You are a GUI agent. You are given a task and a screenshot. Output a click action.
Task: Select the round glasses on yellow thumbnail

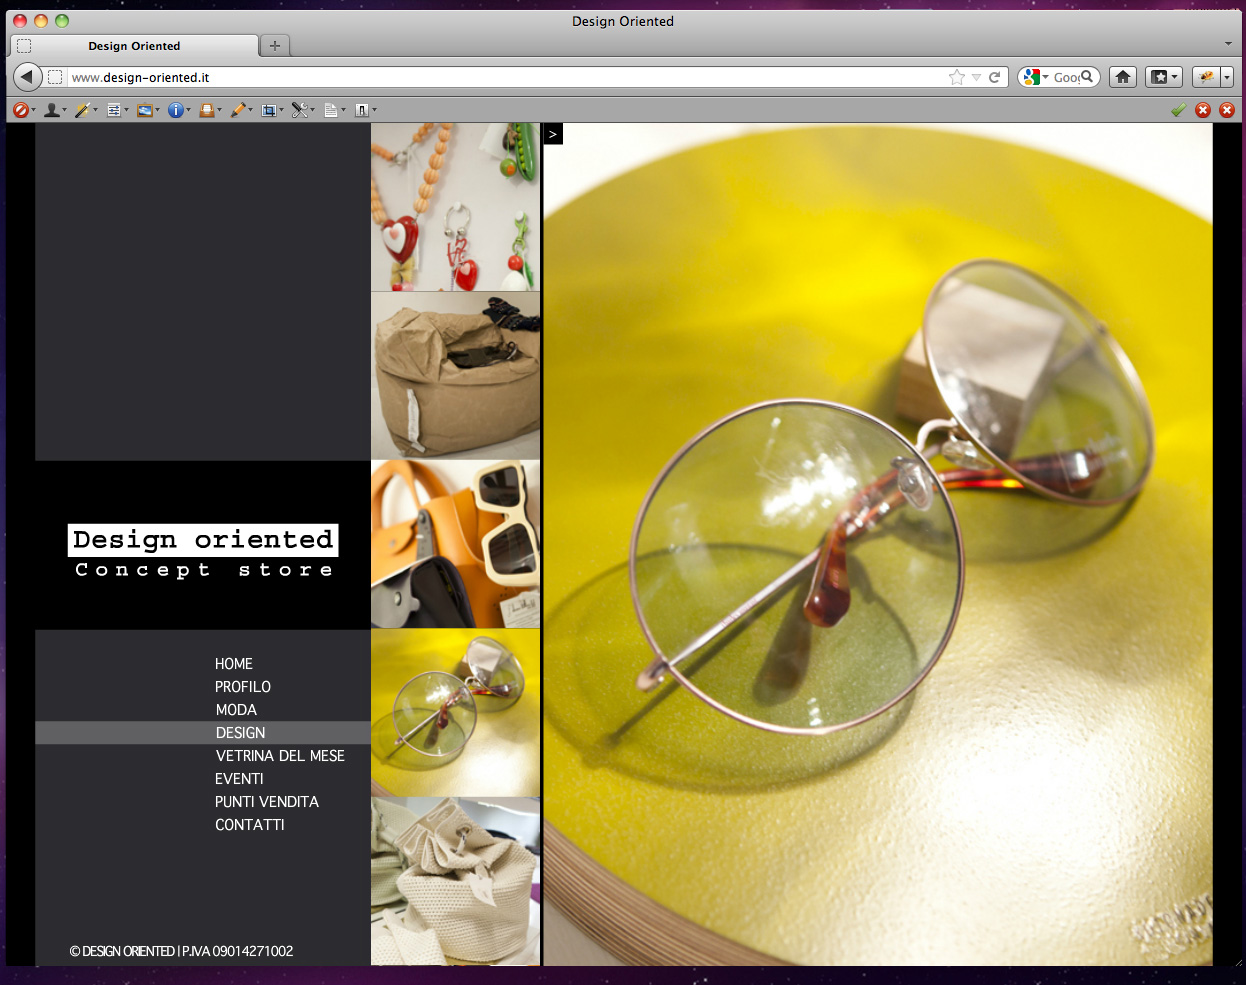(x=455, y=713)
